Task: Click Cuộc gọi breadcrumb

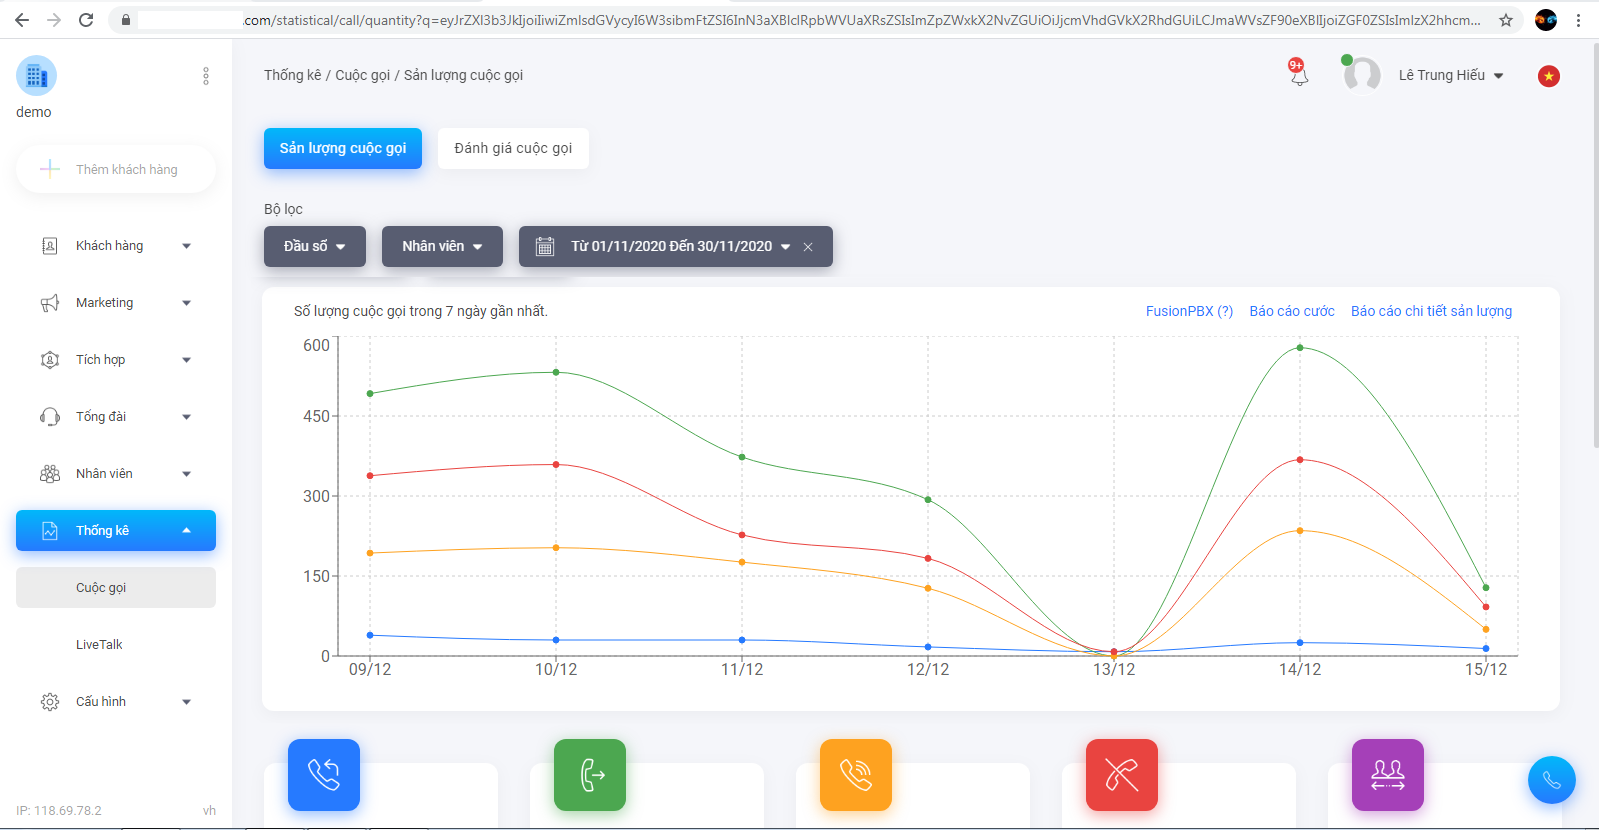Action: [x=363, y=75]
